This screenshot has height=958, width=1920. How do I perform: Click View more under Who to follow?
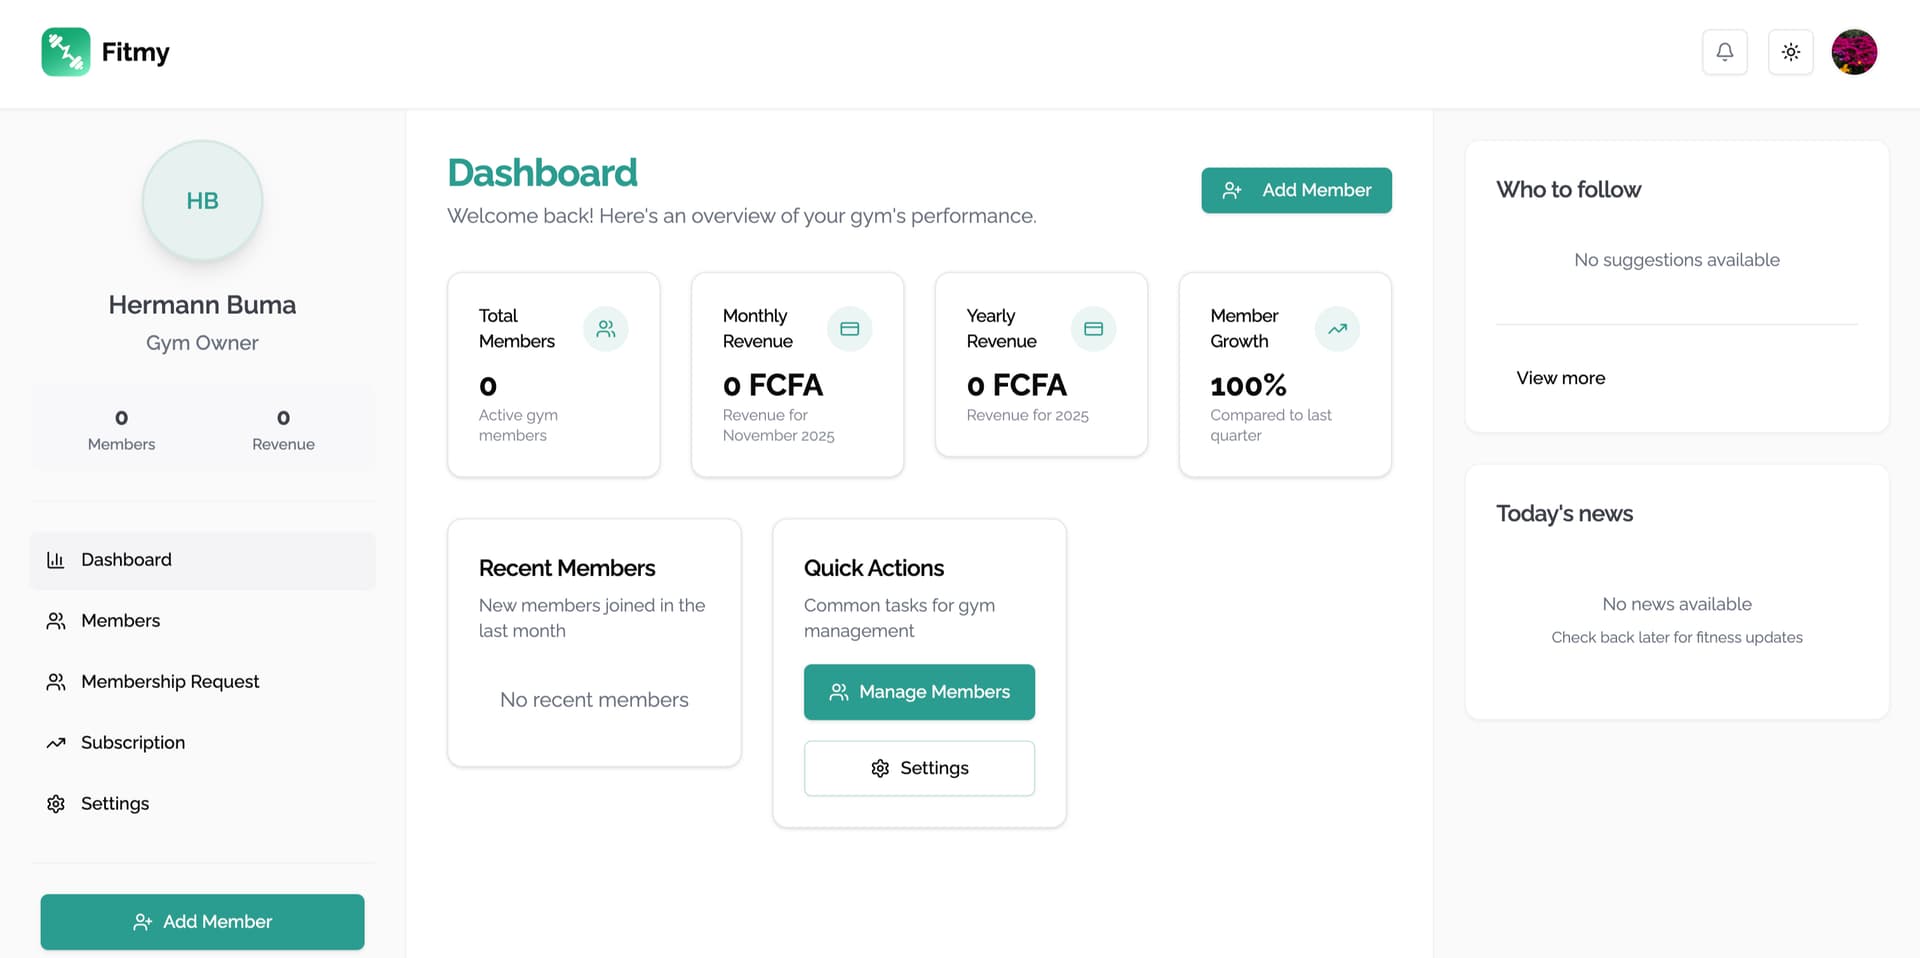click(1560, 378)
